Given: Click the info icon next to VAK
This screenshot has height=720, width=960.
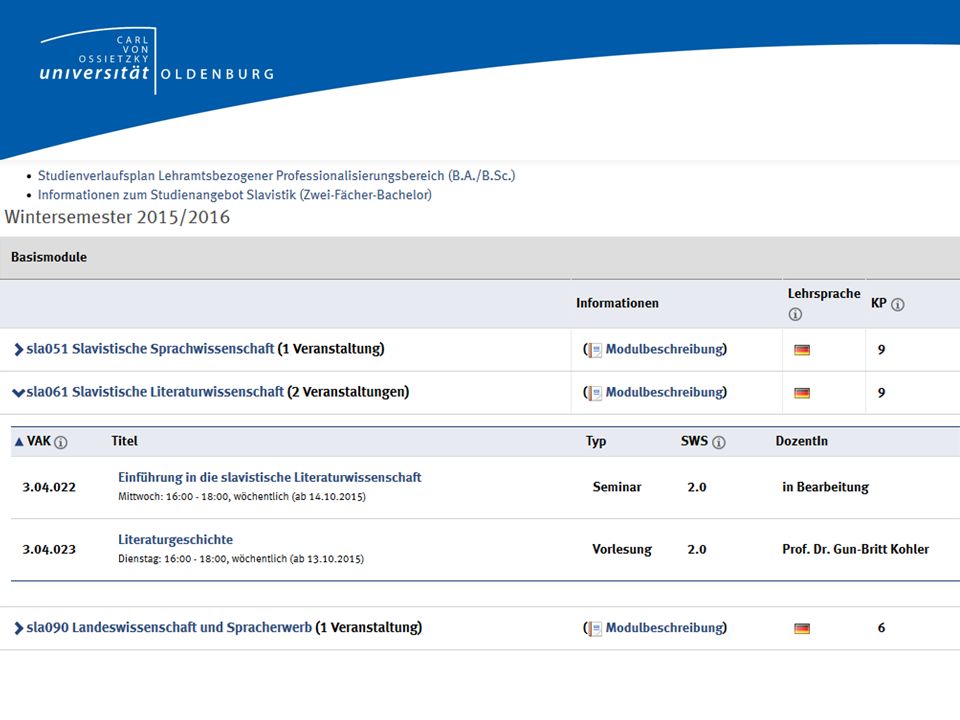Looking at the screenshot, I should tap(61, 442).
